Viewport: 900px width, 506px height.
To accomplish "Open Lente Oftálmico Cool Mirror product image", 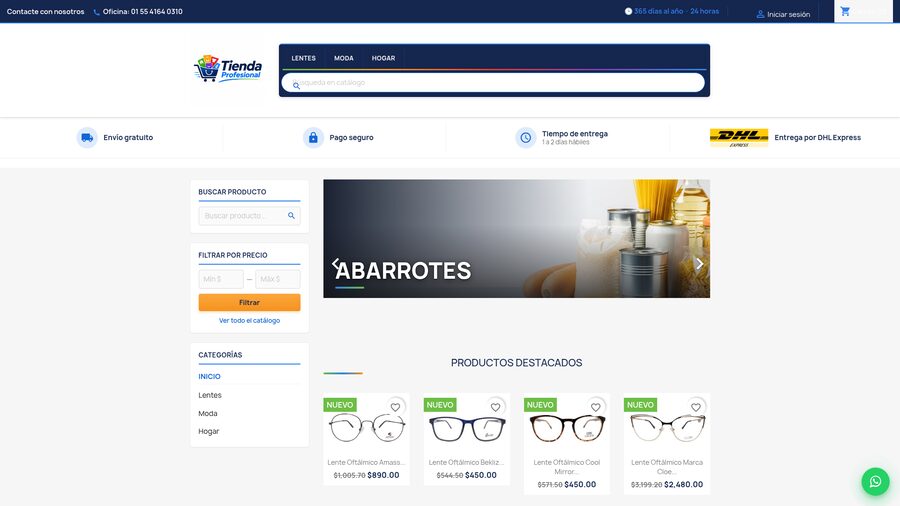I will 567,428.
